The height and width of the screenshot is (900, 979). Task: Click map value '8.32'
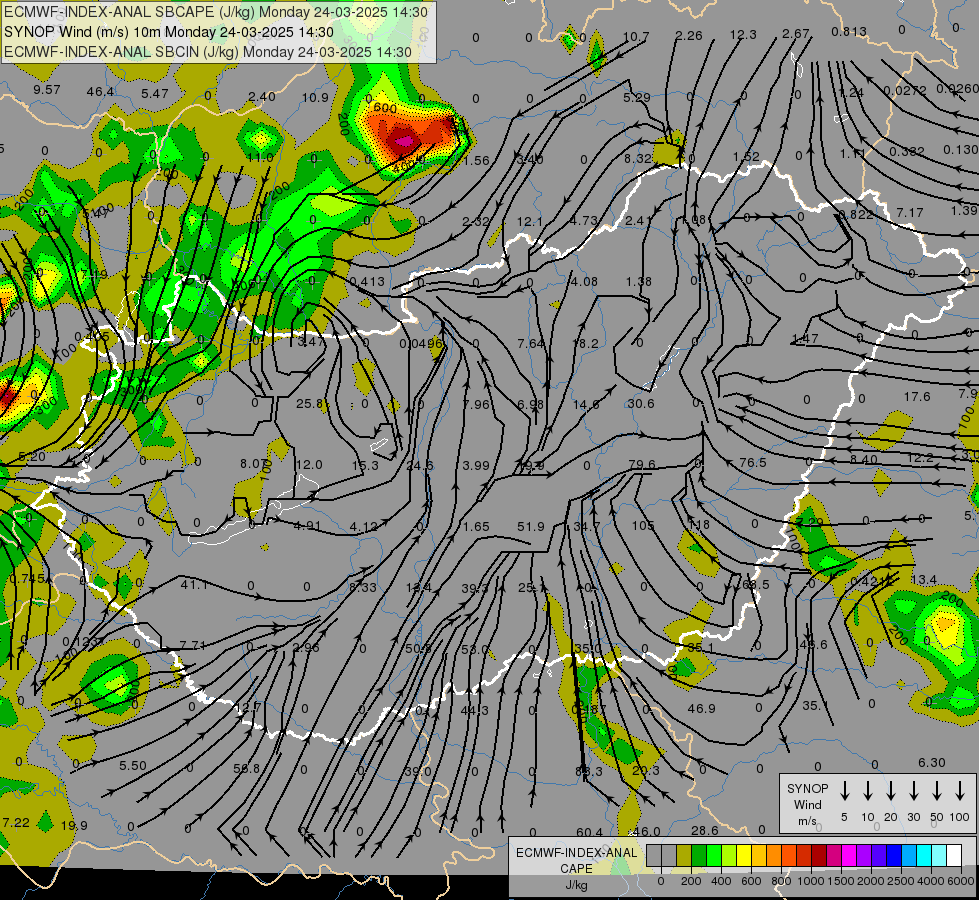point(638,159)
